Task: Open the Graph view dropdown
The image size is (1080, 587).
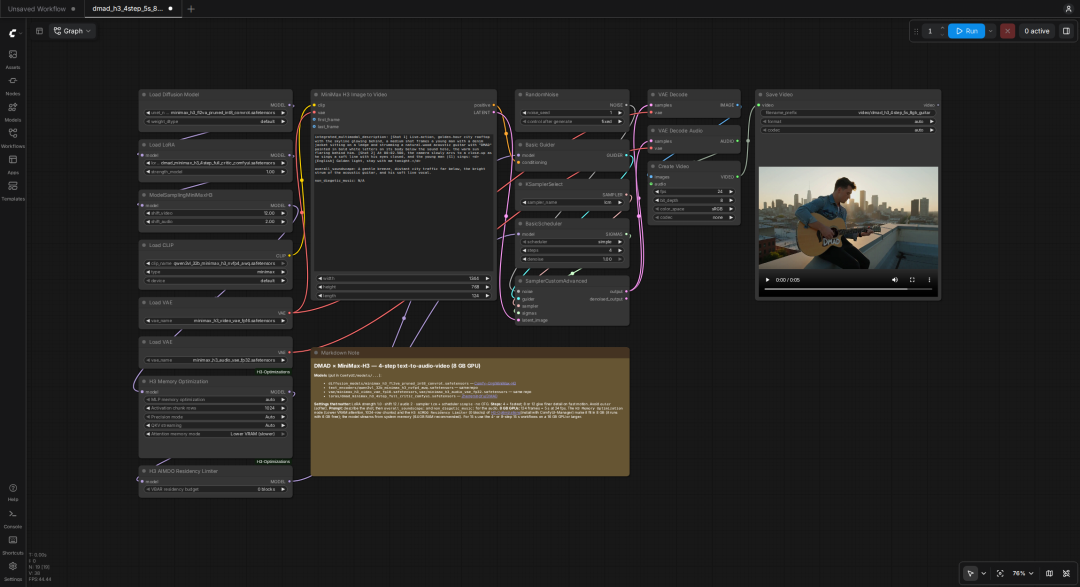Action: tap(72, 31)
